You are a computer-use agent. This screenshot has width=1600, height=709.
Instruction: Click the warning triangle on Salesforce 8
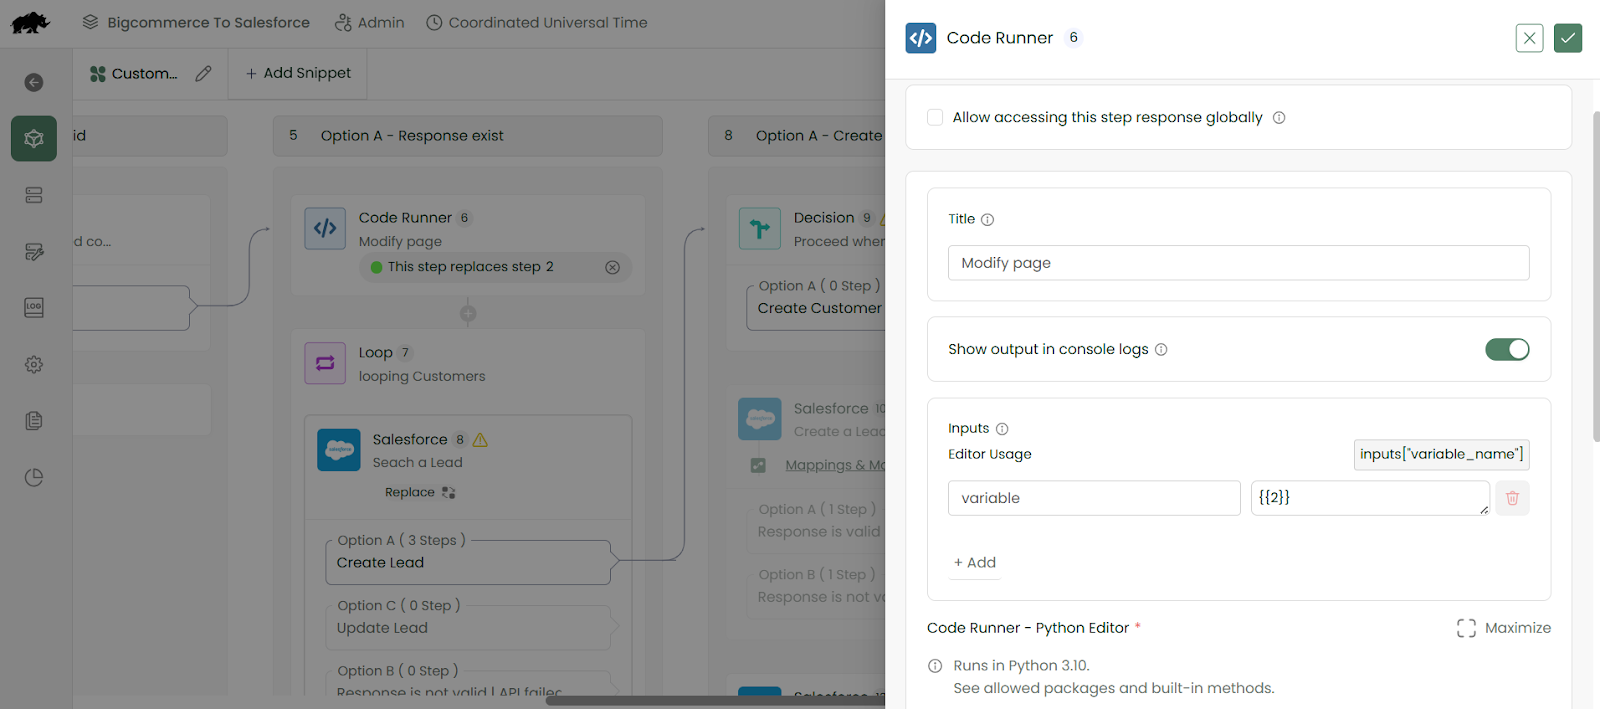click(480, 440)
